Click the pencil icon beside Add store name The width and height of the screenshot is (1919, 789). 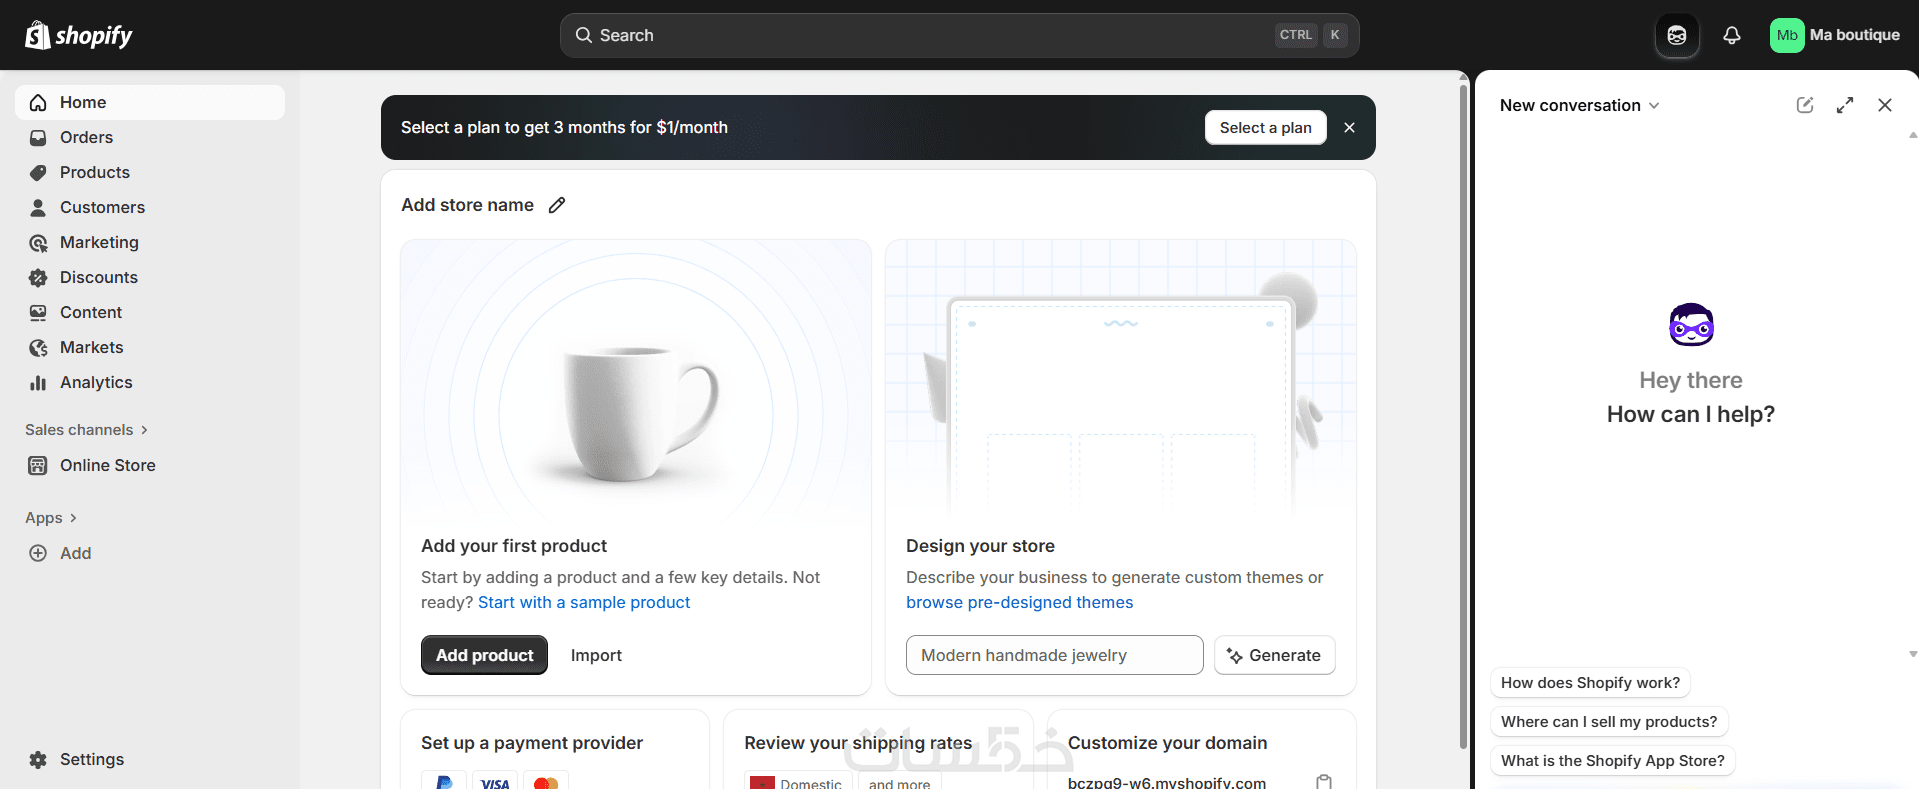coord(557,205)
